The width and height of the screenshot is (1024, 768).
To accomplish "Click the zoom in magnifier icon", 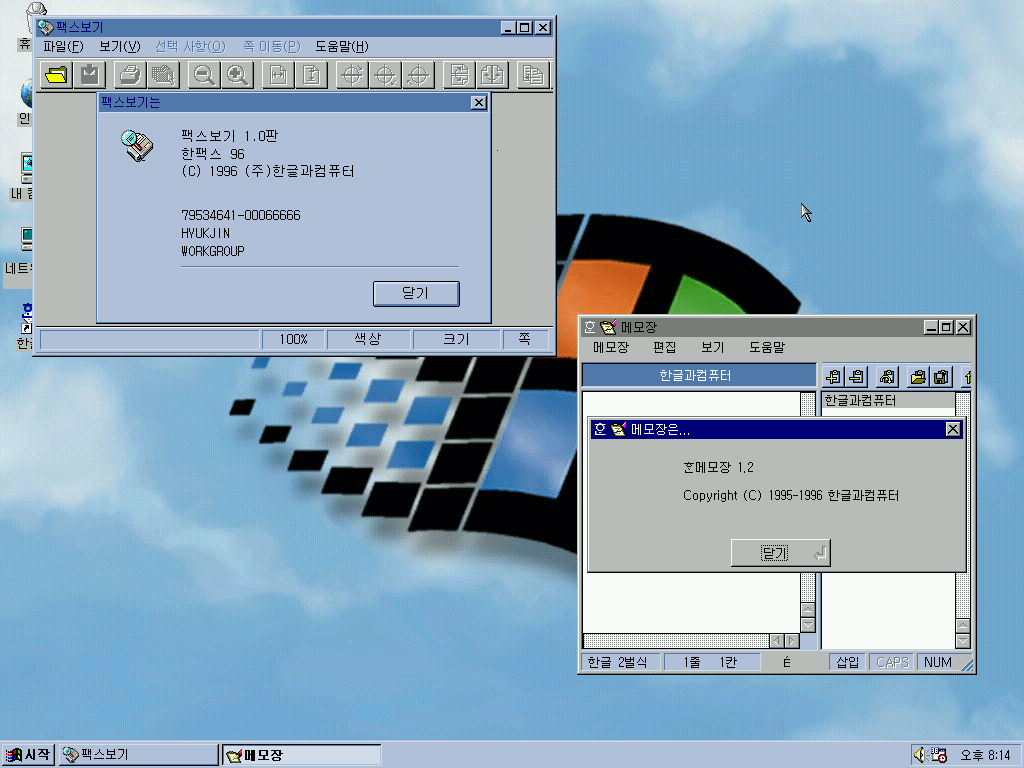I will 237,75.
